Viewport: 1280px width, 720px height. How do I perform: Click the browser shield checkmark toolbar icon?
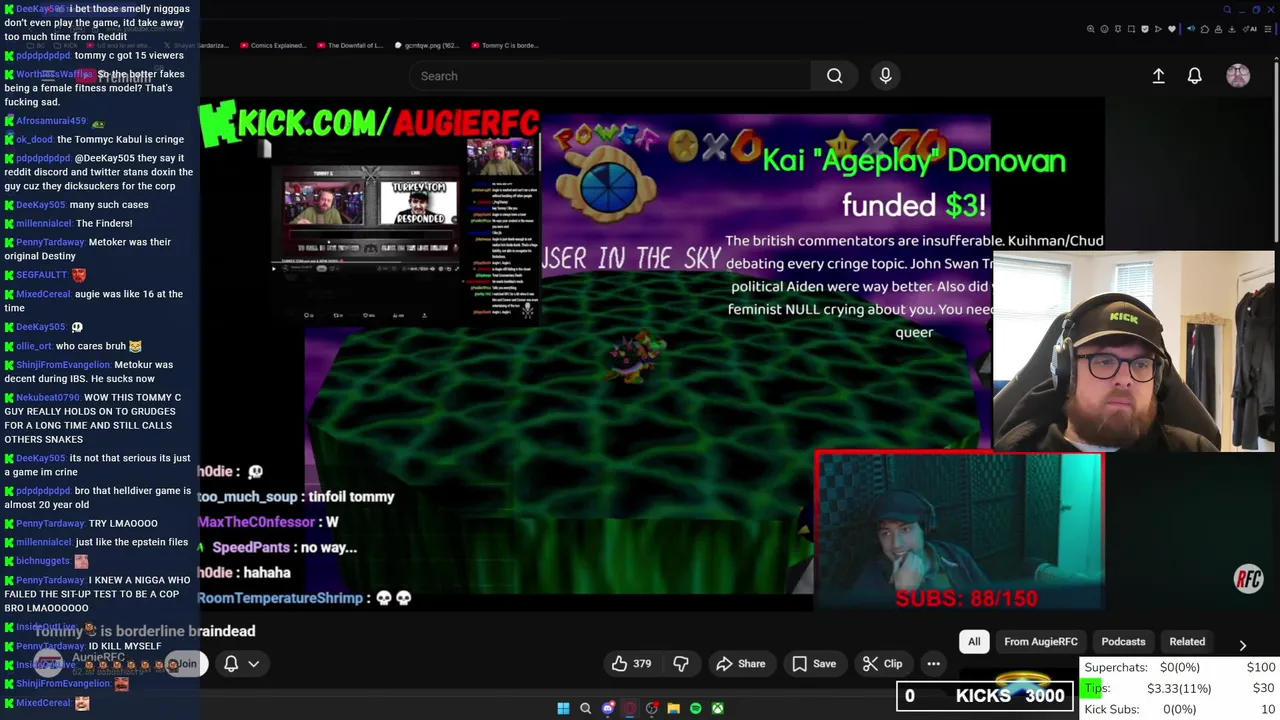[1145, 29]
